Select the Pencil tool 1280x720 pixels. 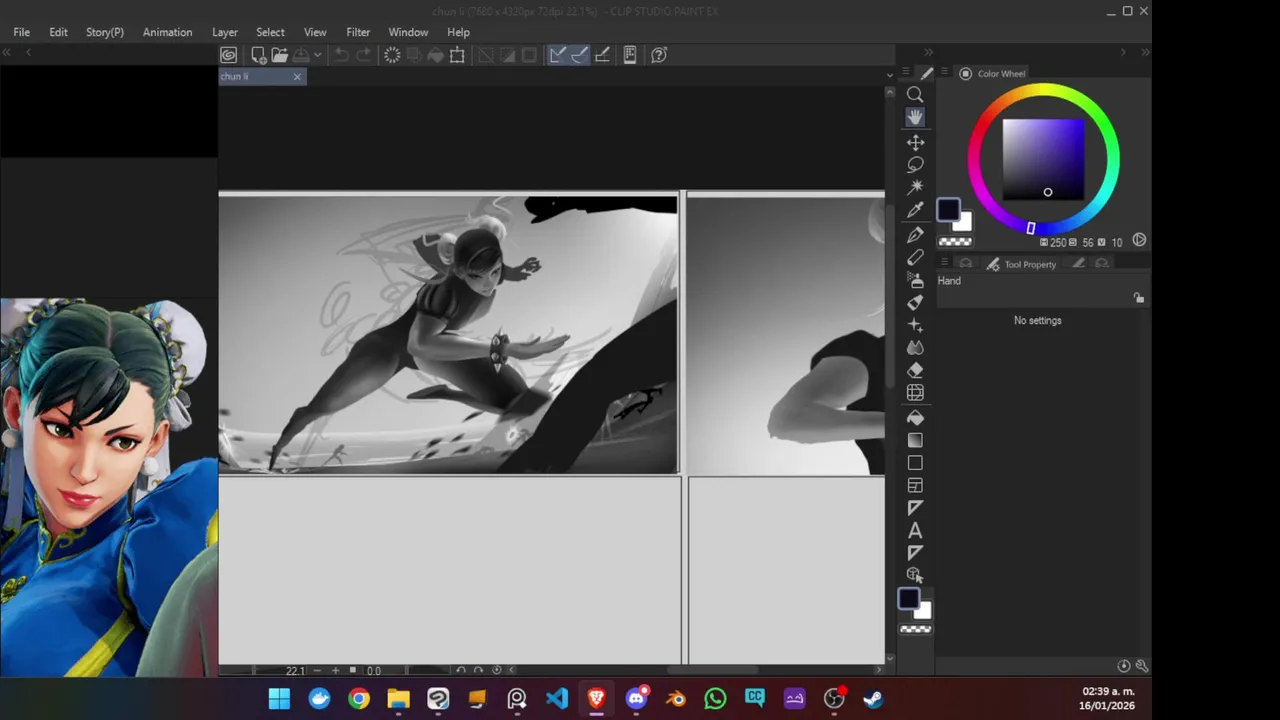tap(915, 258)
